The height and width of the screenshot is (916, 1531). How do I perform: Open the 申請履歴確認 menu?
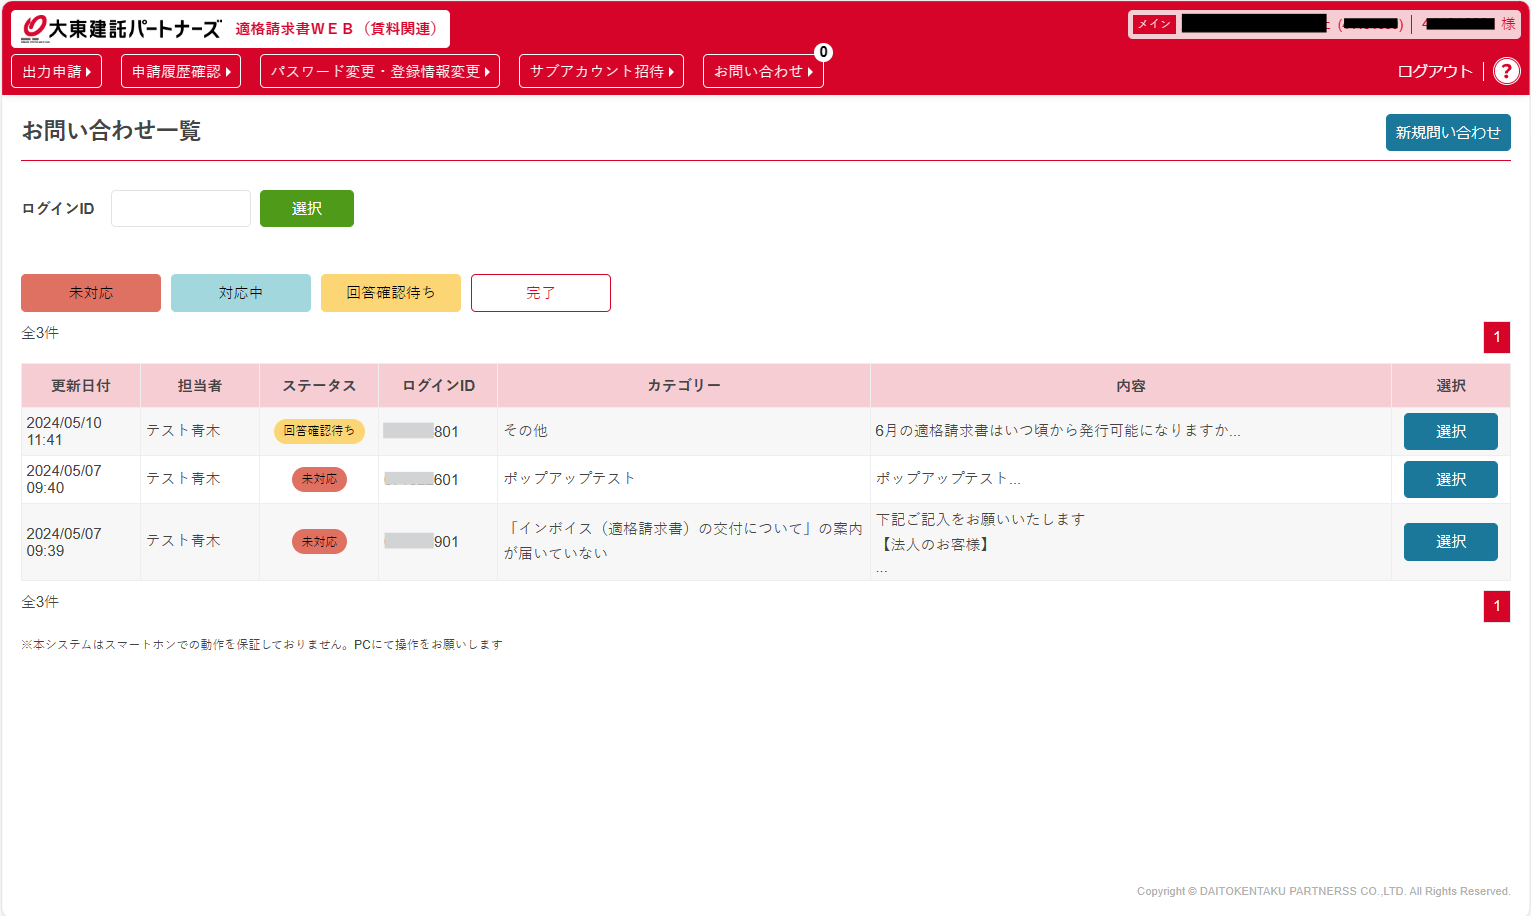click(181, 71)
